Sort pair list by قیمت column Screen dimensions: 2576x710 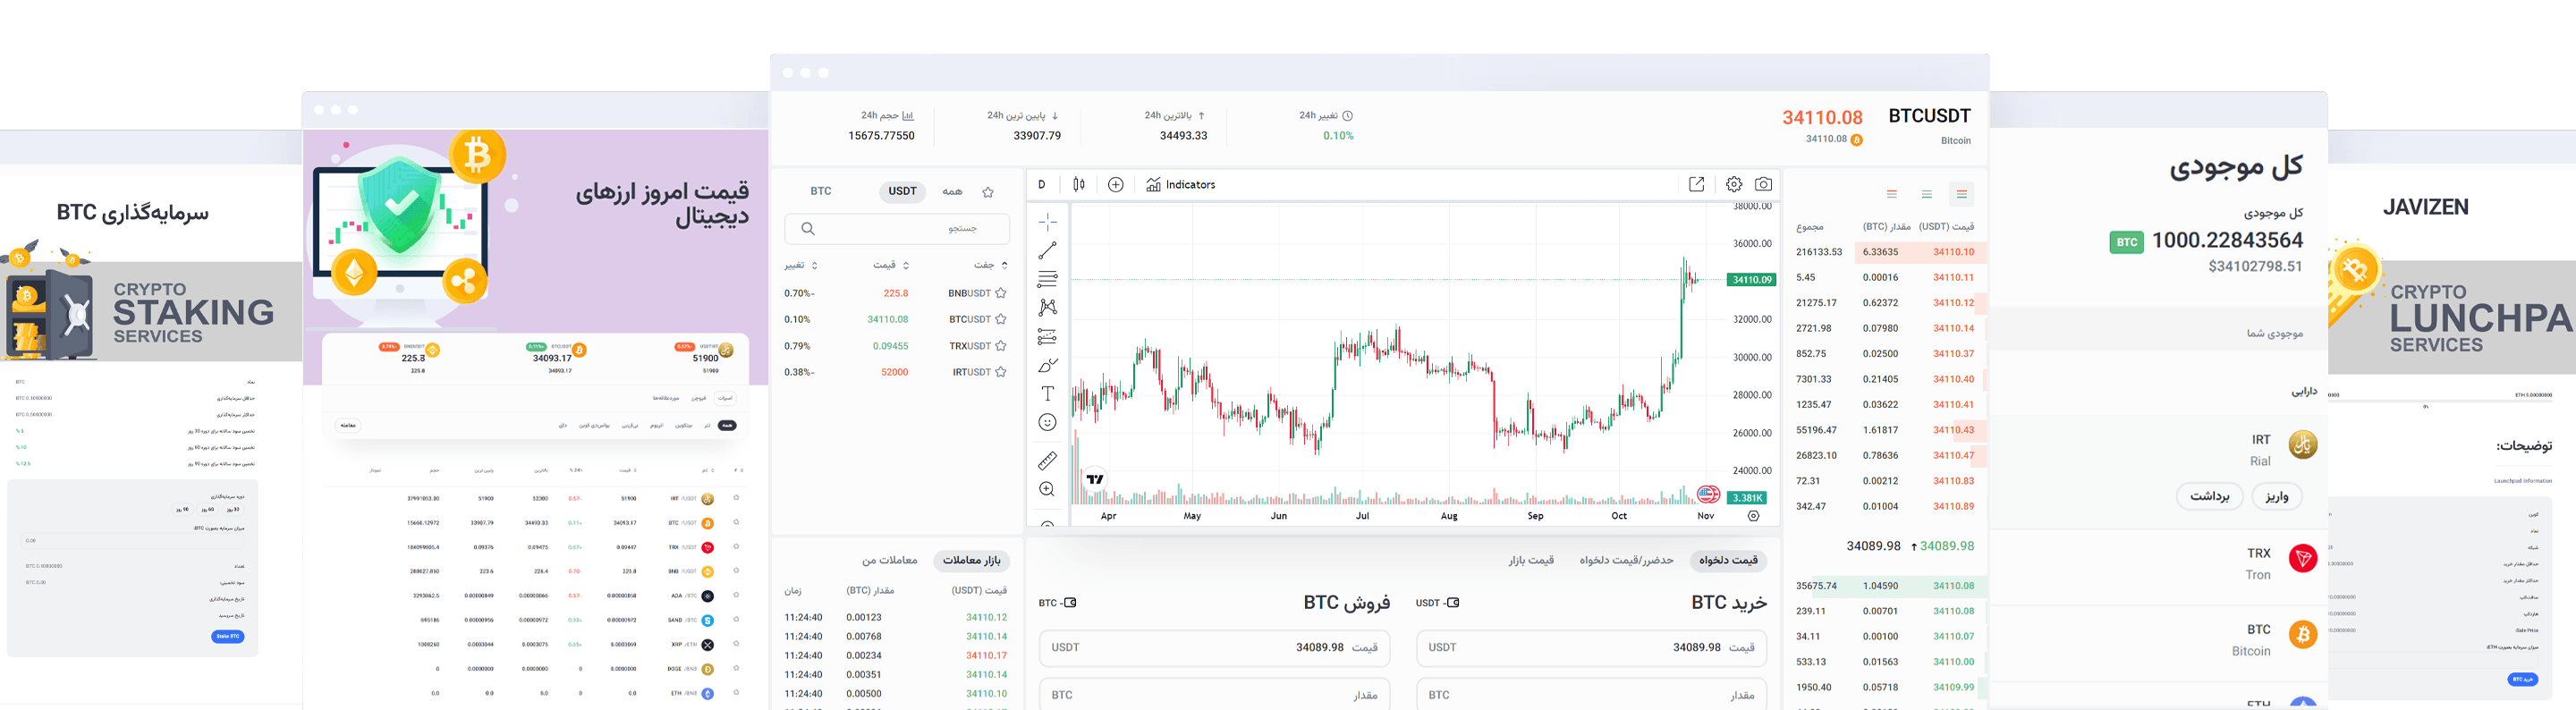click(890, 265)
